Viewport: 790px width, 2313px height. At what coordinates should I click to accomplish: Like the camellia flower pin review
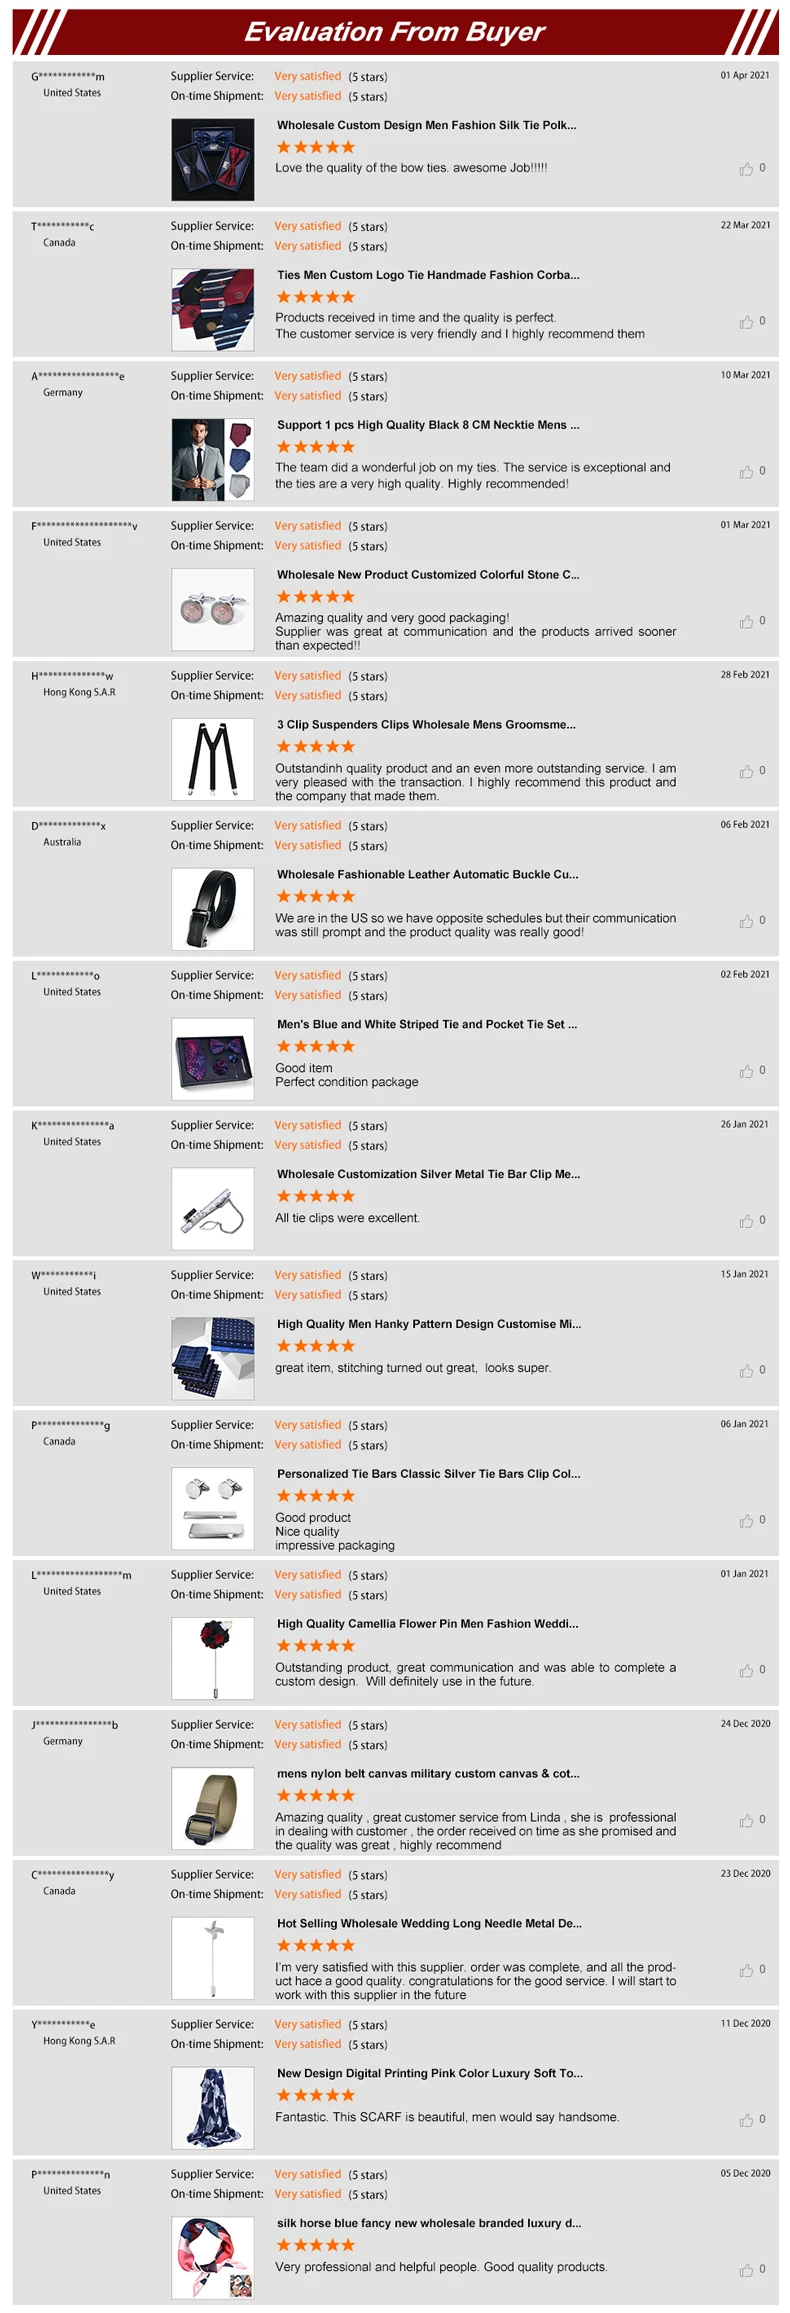point(746,1670)
